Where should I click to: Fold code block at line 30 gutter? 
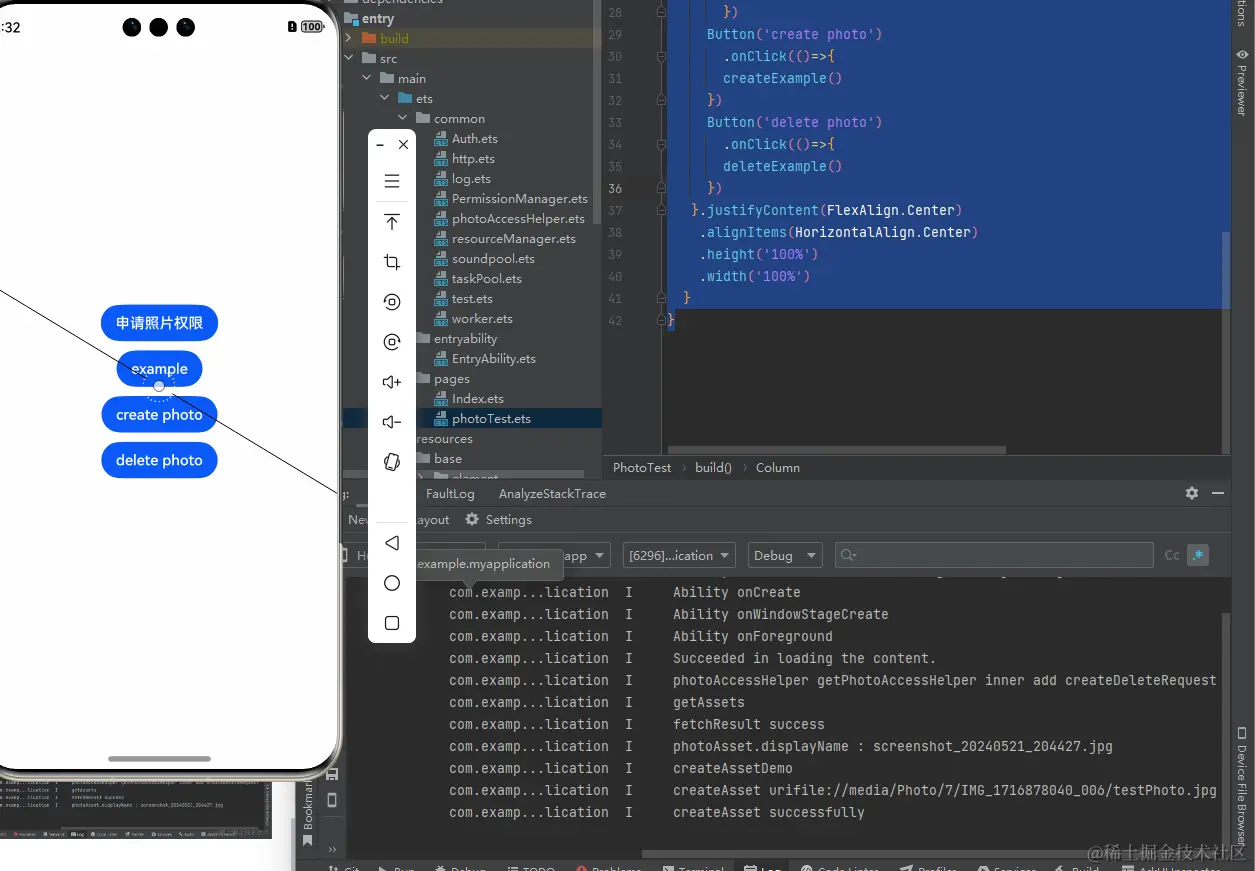661,56
